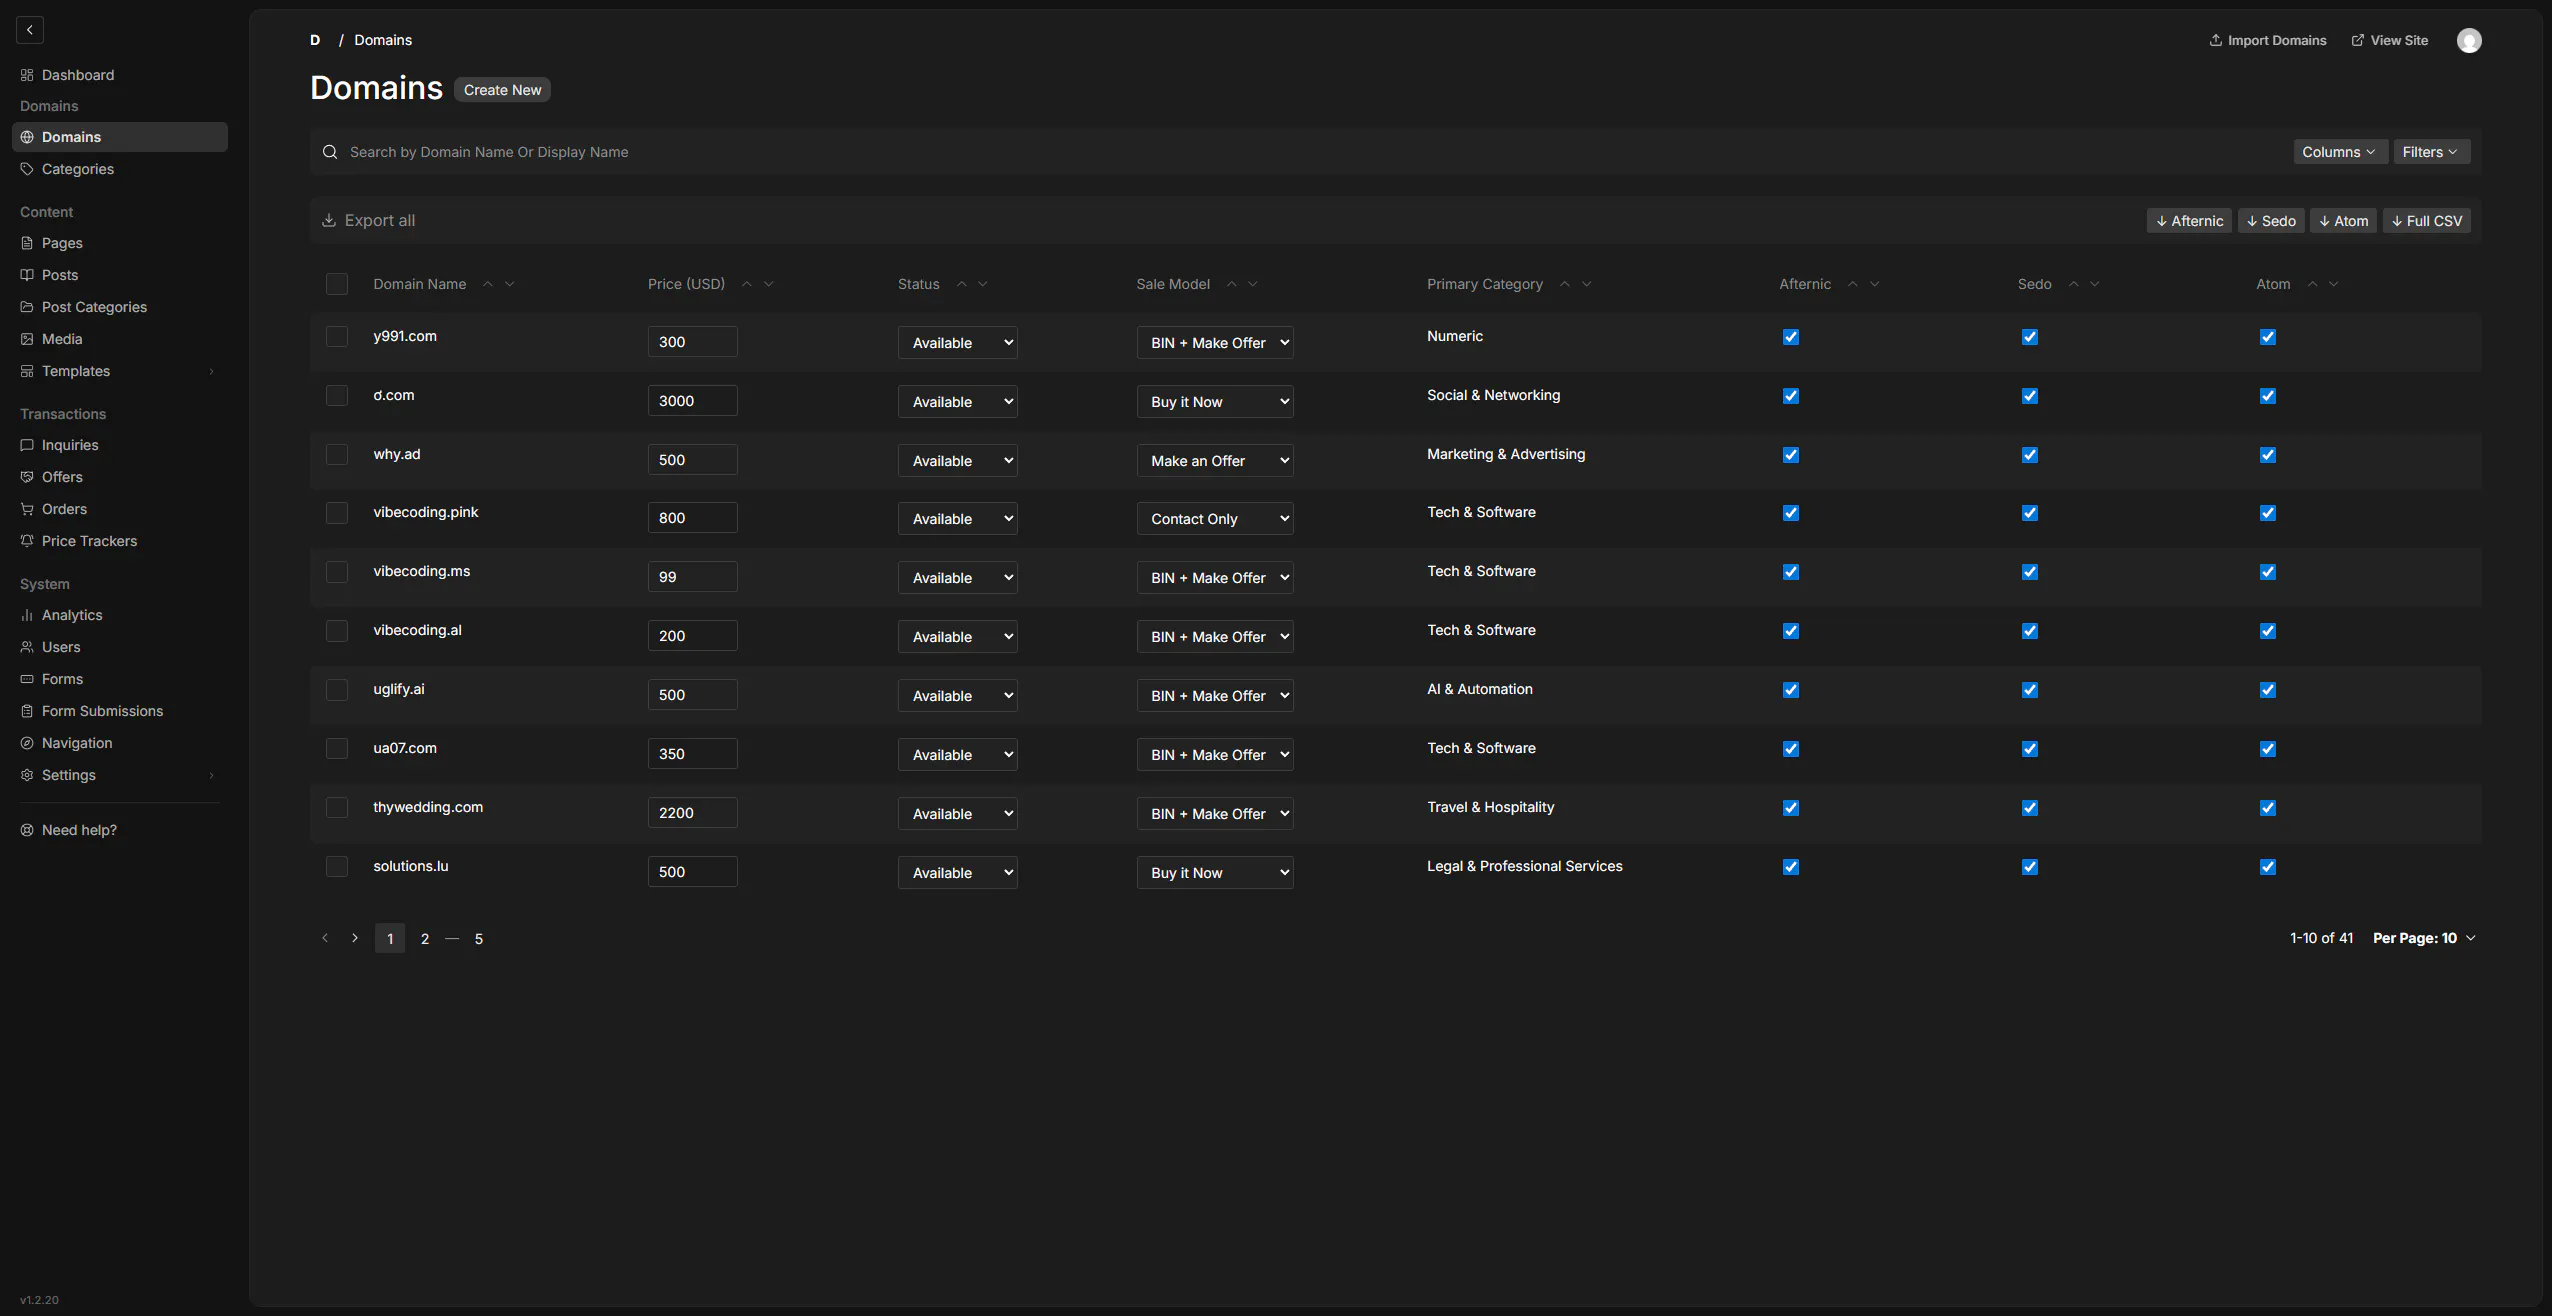Click Export all

point(368,220)
